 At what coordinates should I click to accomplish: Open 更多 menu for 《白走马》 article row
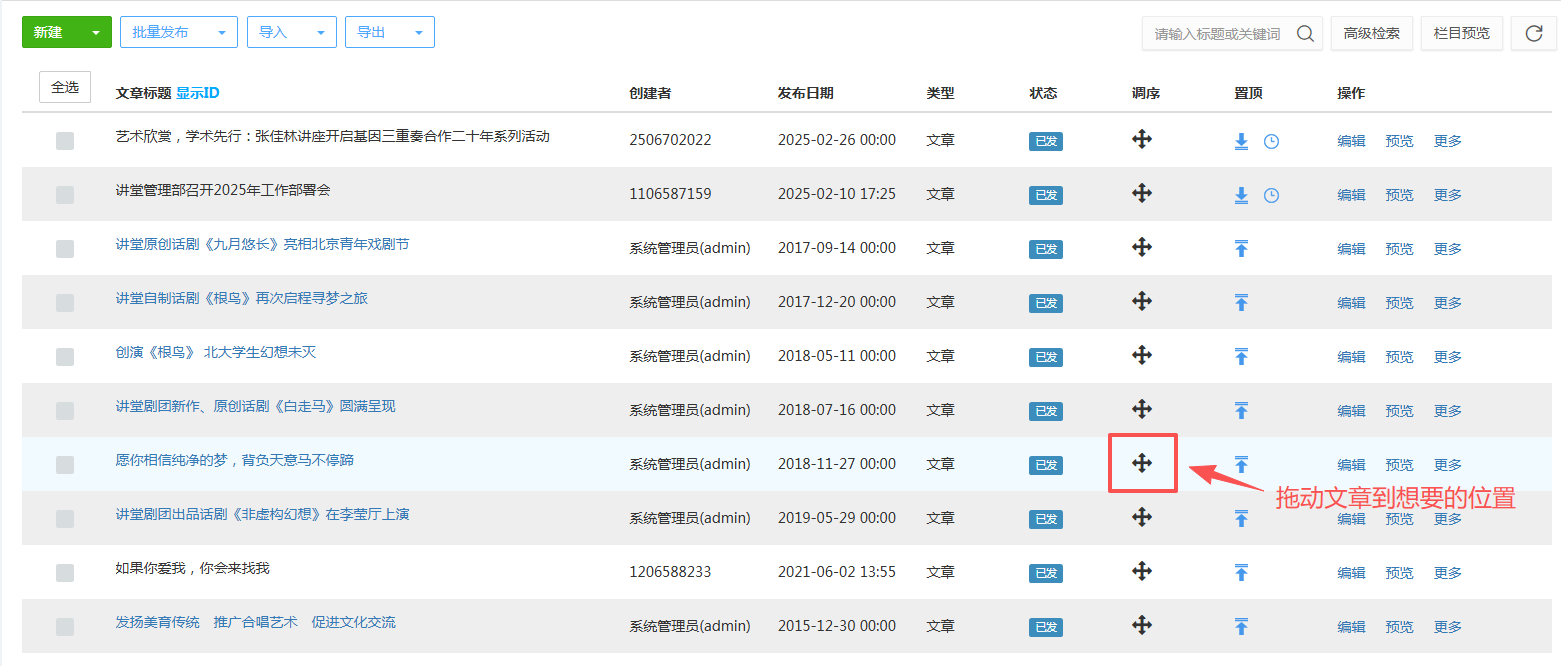[x=1447, y=411]
